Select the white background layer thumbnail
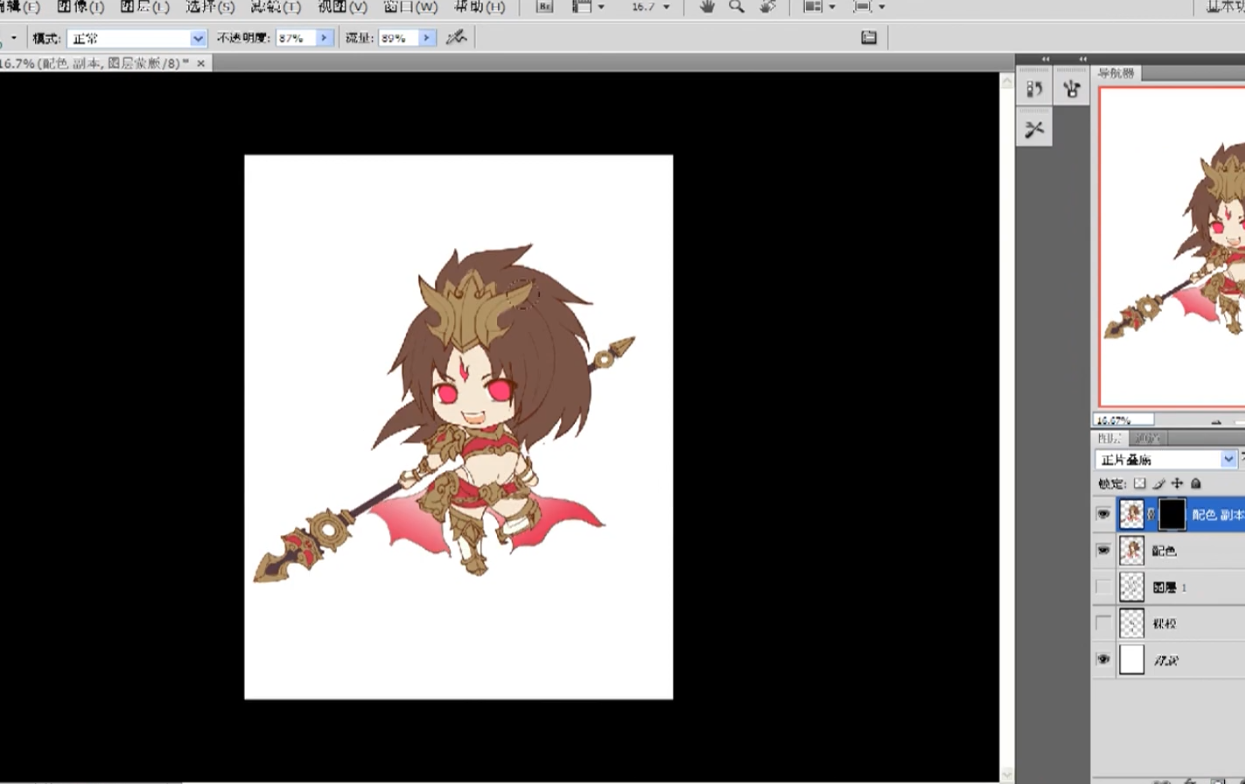This screenshot has height=784, width=1245. [1132, 660]
